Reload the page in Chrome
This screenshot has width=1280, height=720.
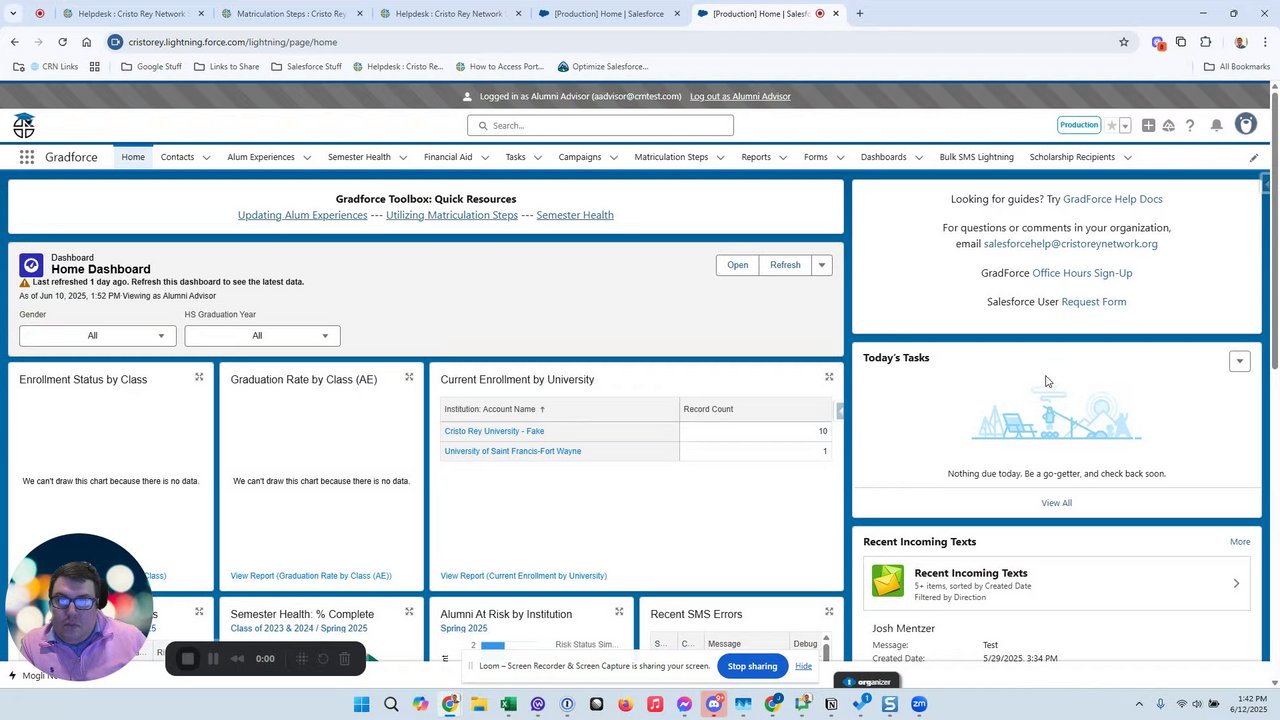pyautogui.click(x=62, y=42)
